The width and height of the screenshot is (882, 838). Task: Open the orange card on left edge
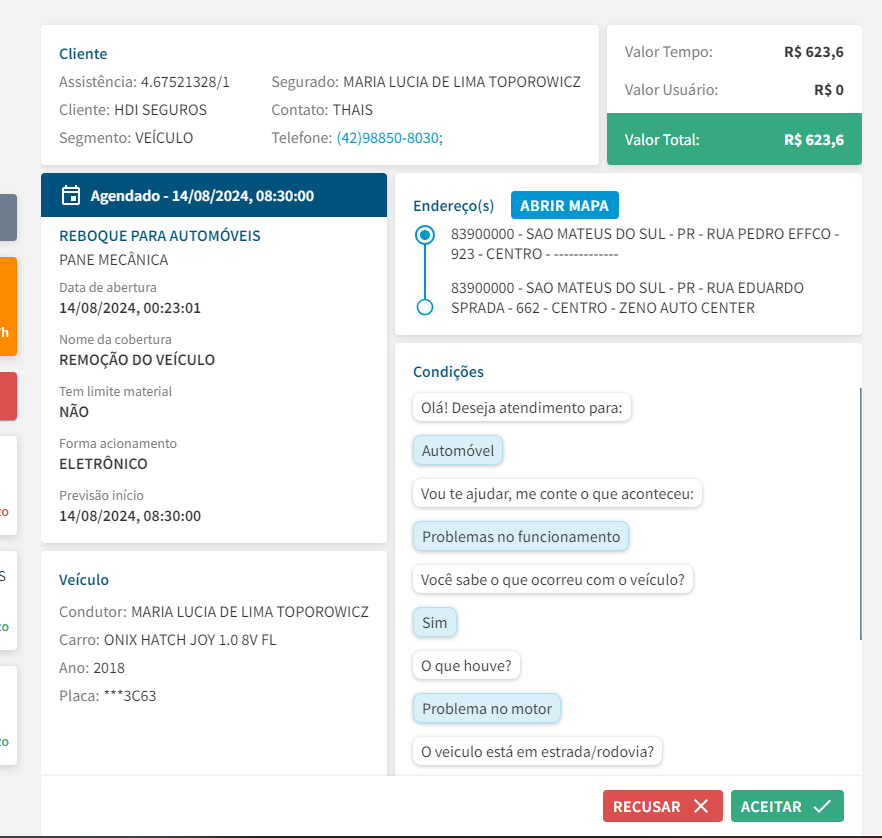coord(8,306)
